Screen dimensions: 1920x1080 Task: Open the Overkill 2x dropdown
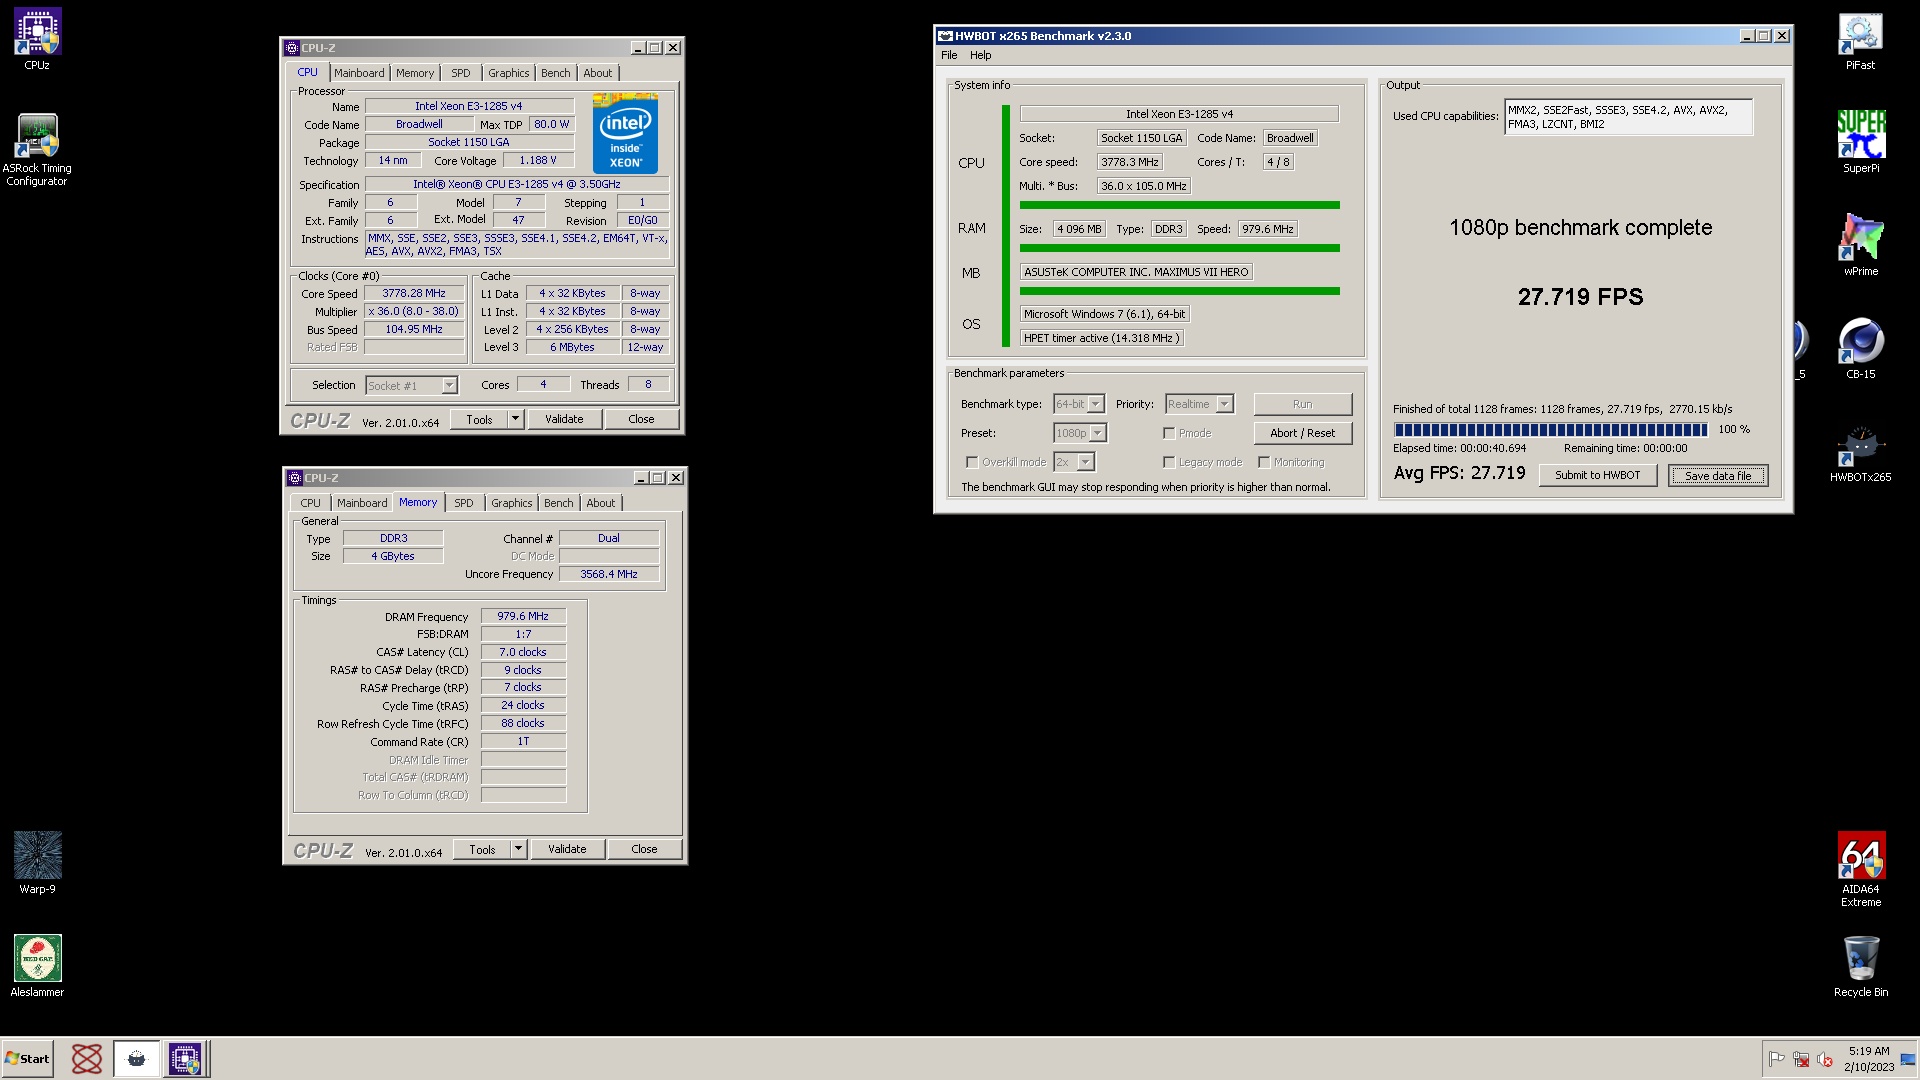tap(1086, 462)
